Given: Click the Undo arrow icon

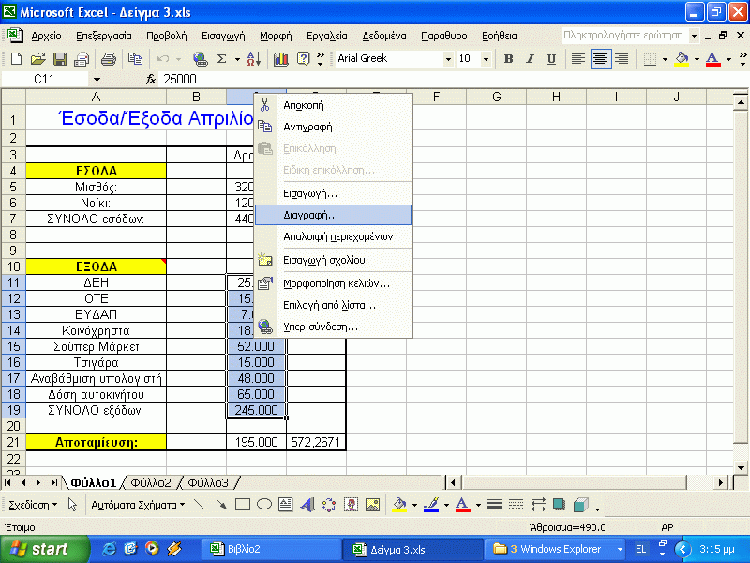Looking at the screenshot, I should 163,59.
